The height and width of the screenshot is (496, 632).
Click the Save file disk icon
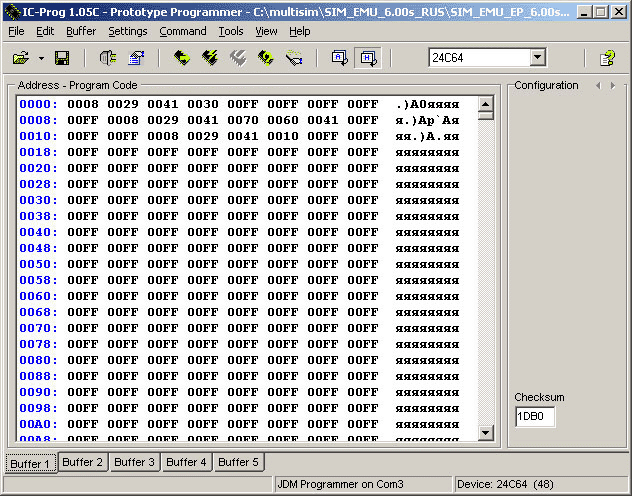61,58
